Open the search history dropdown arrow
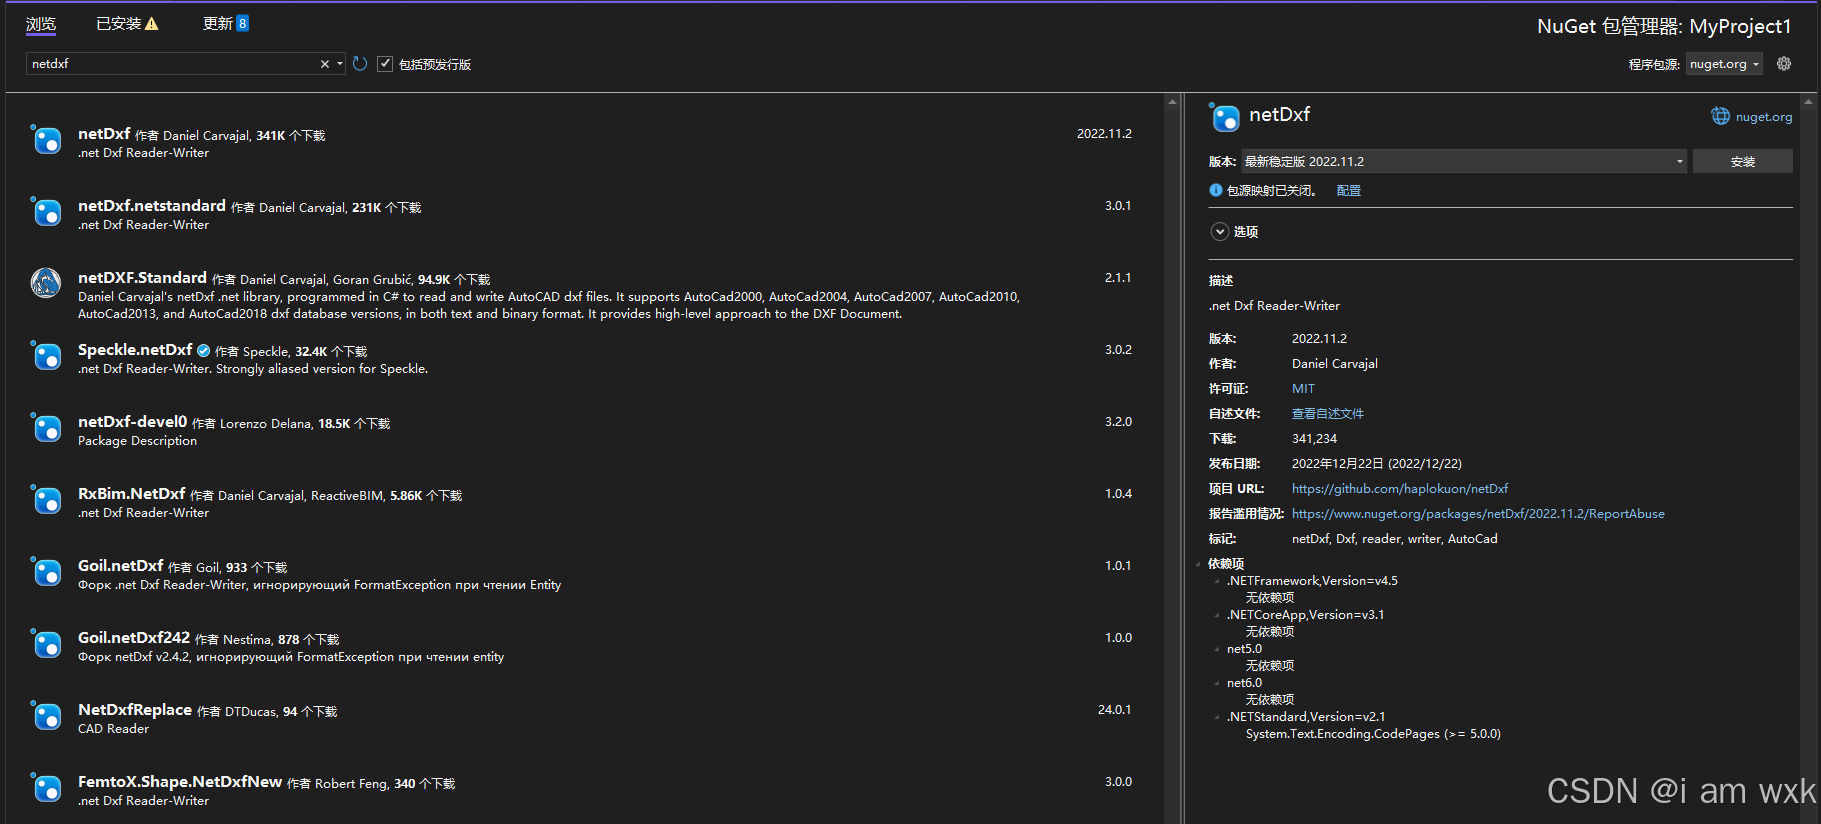1821x824 pixels. coord(340,64)
